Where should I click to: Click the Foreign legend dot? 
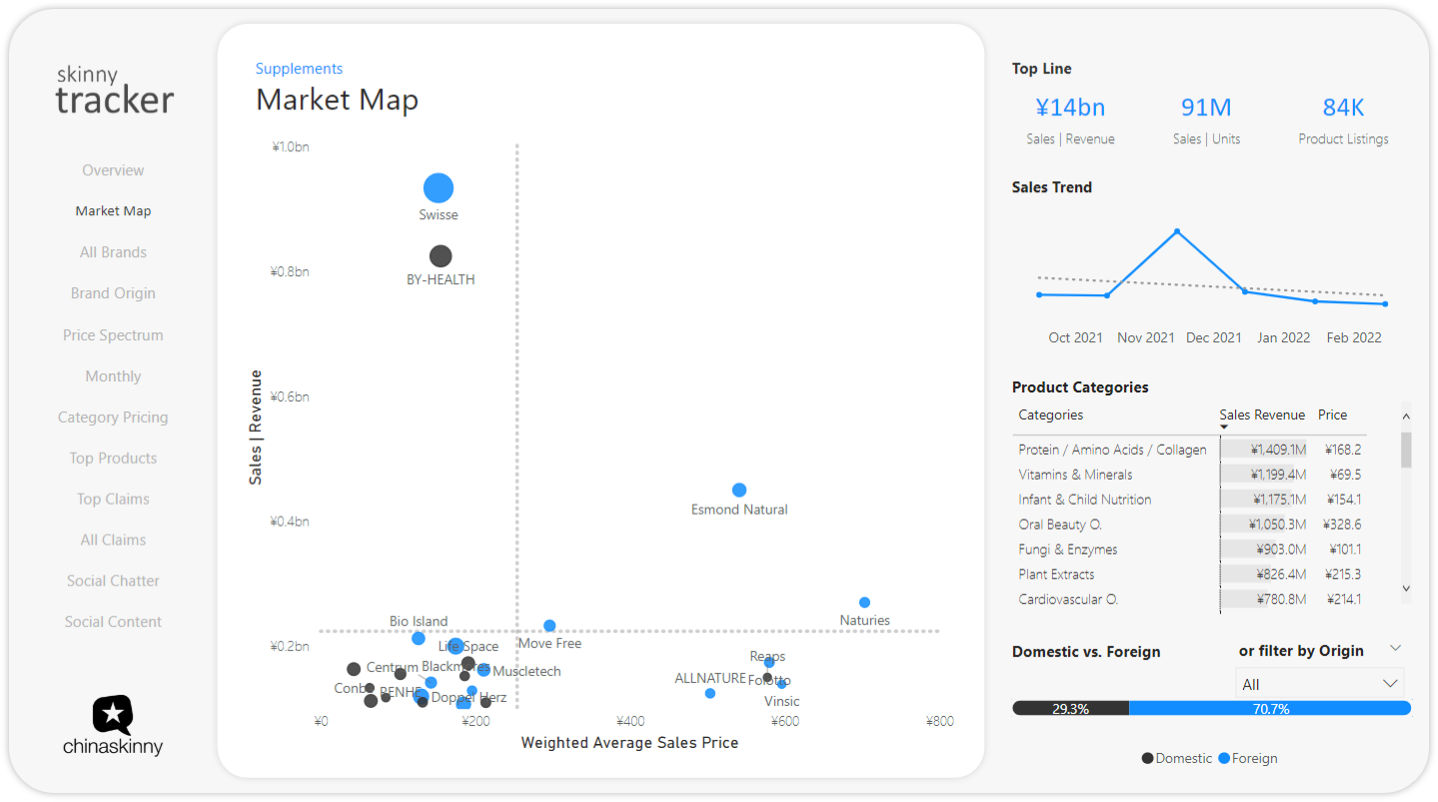pyautogui.click(x=1224, y=758)
